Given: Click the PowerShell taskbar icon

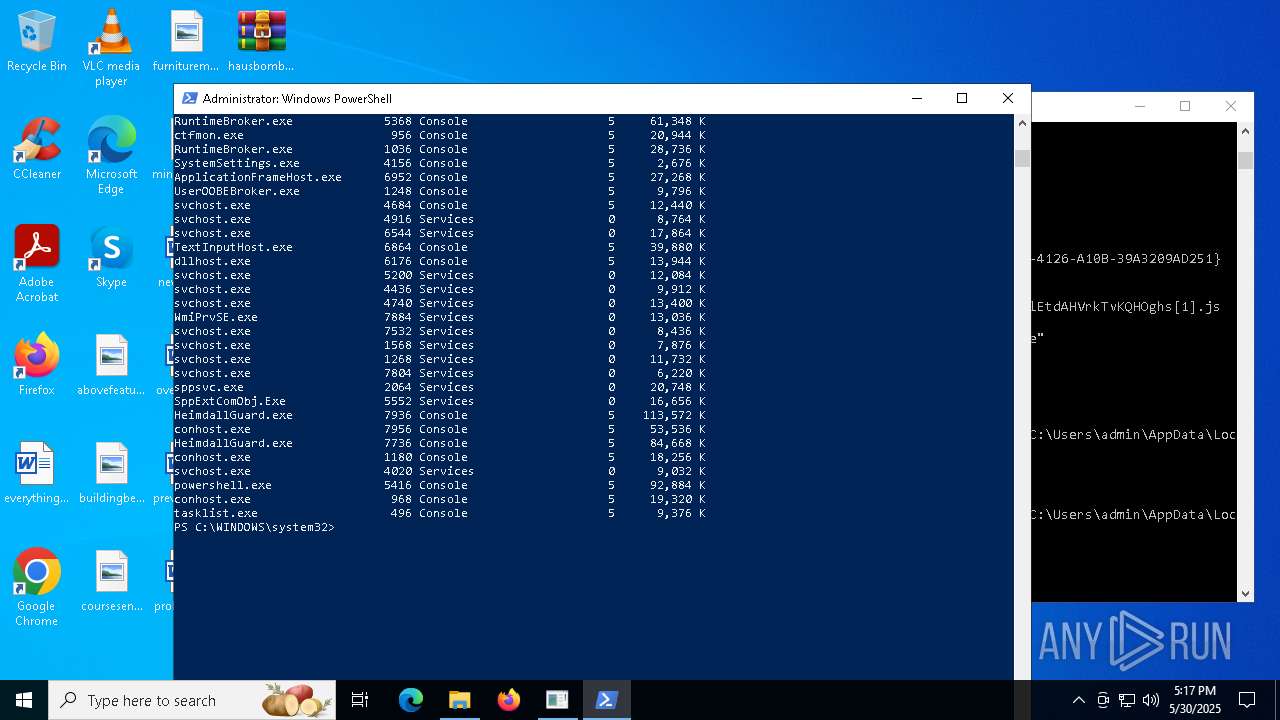Looking at the screenshot, I should (x=606, y=700).
